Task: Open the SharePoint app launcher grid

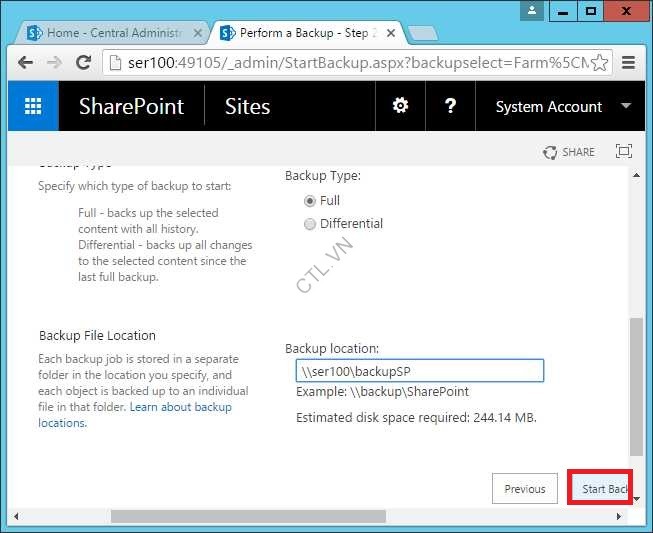Action: (x=33, y=106)
